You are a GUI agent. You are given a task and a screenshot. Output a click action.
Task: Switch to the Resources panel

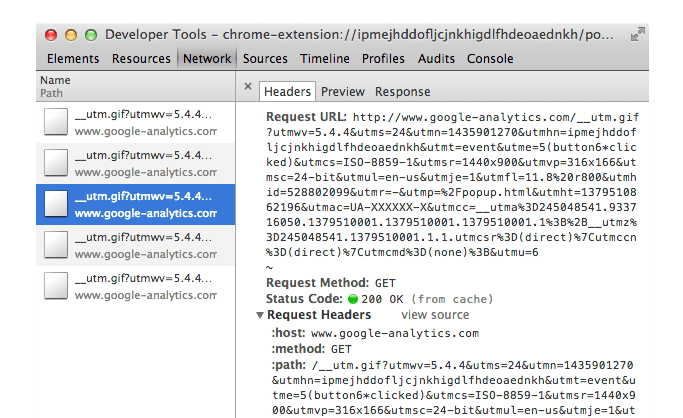click(x=141, y=59)
